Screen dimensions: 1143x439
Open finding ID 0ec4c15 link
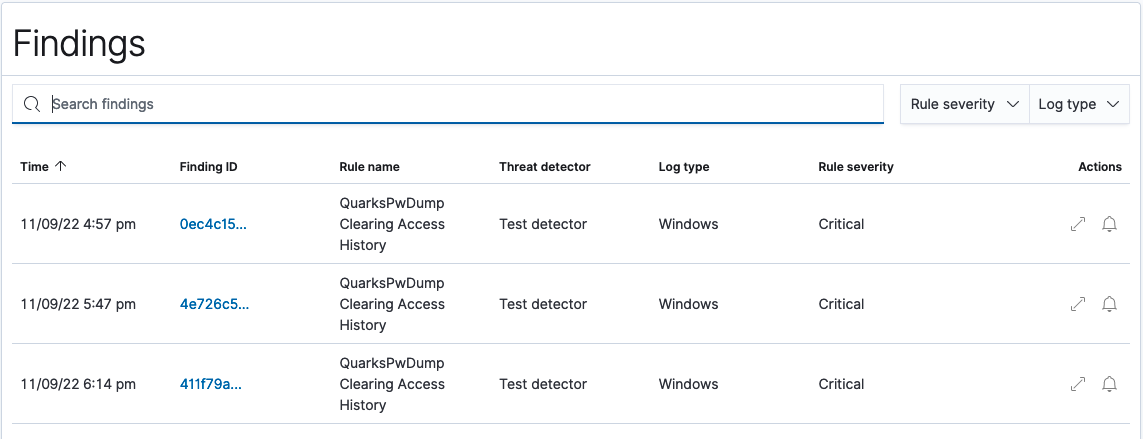(213, 224)
